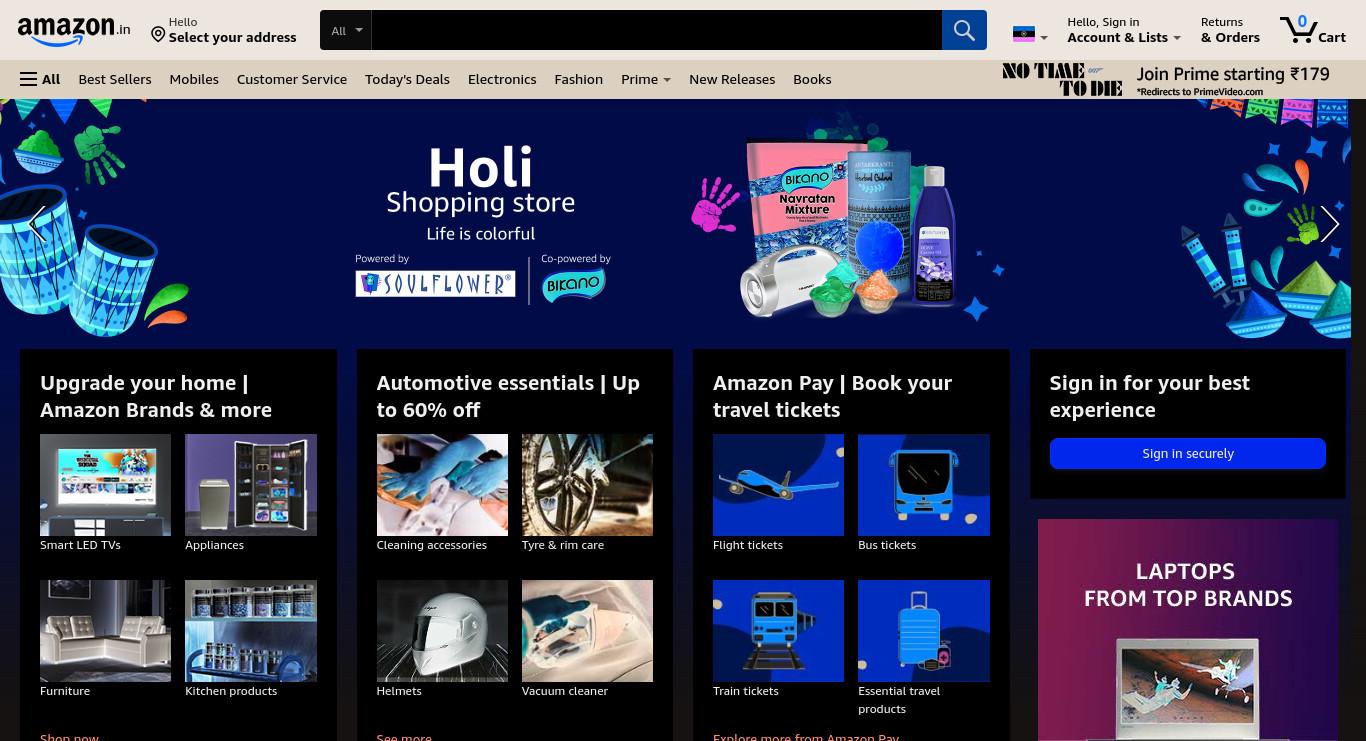Image resolution: width=1366 pixels, height=741 pixels.
Task: Click inside the search text field
Action: [656, 30]
